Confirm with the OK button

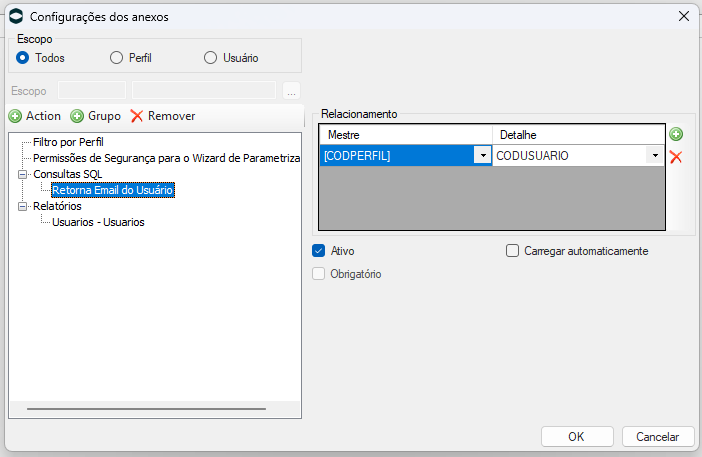(x=577, y=436)
